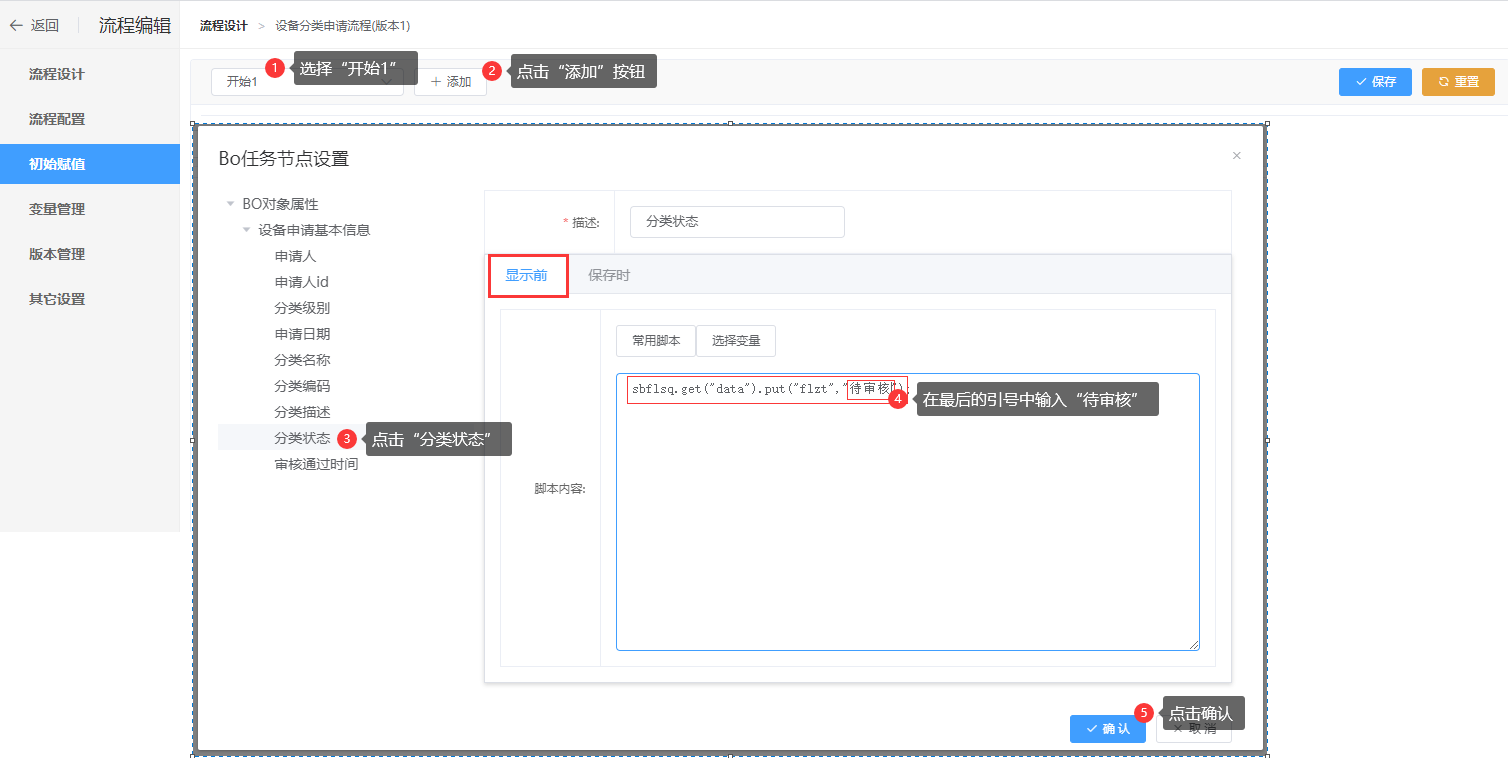Image resolution: width=1508 pixels, height=758 pixels.
Task: Select the 分类级别 tree item
Action: [302, 308]
